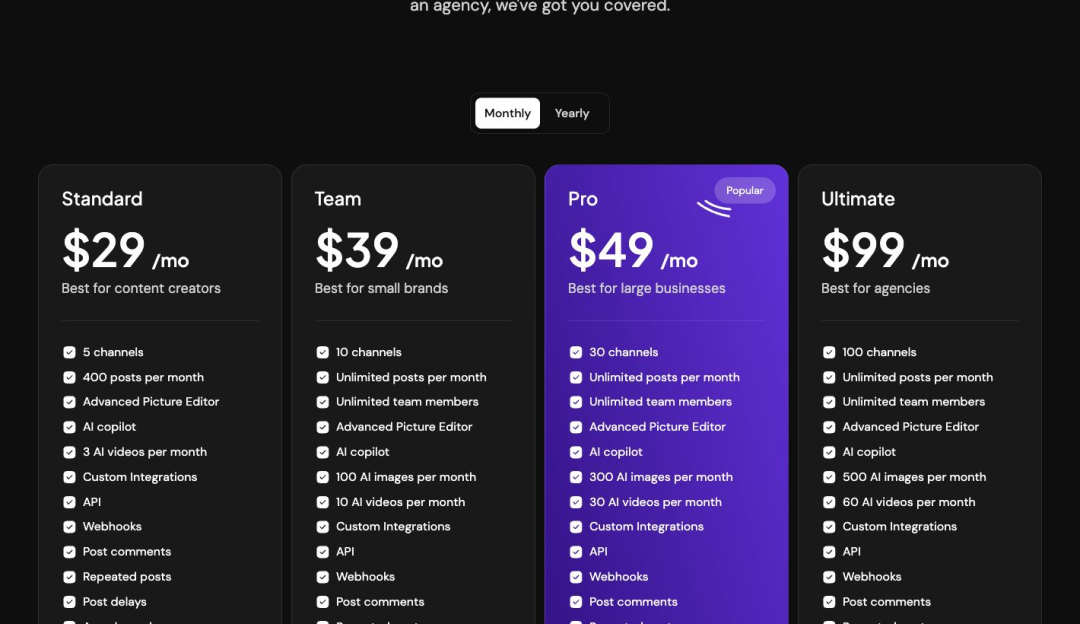Click the checkmark beside Pro's Advanced Picture Editor

576,427
